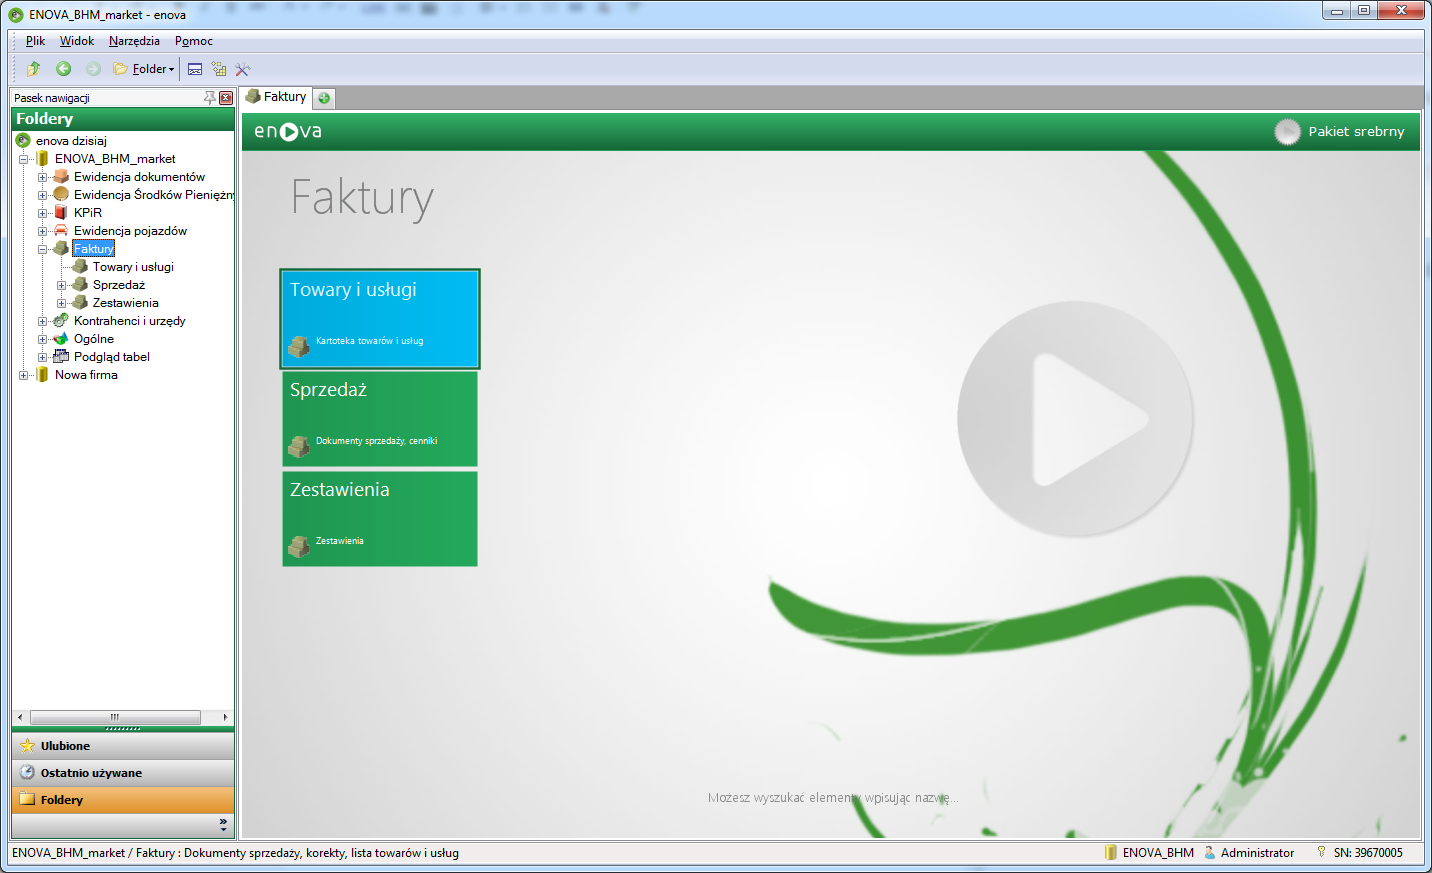This screenshot has width=1432, height=873.
Task: Navigate back with the green left arrow
Action: click(x=63, y=69)
